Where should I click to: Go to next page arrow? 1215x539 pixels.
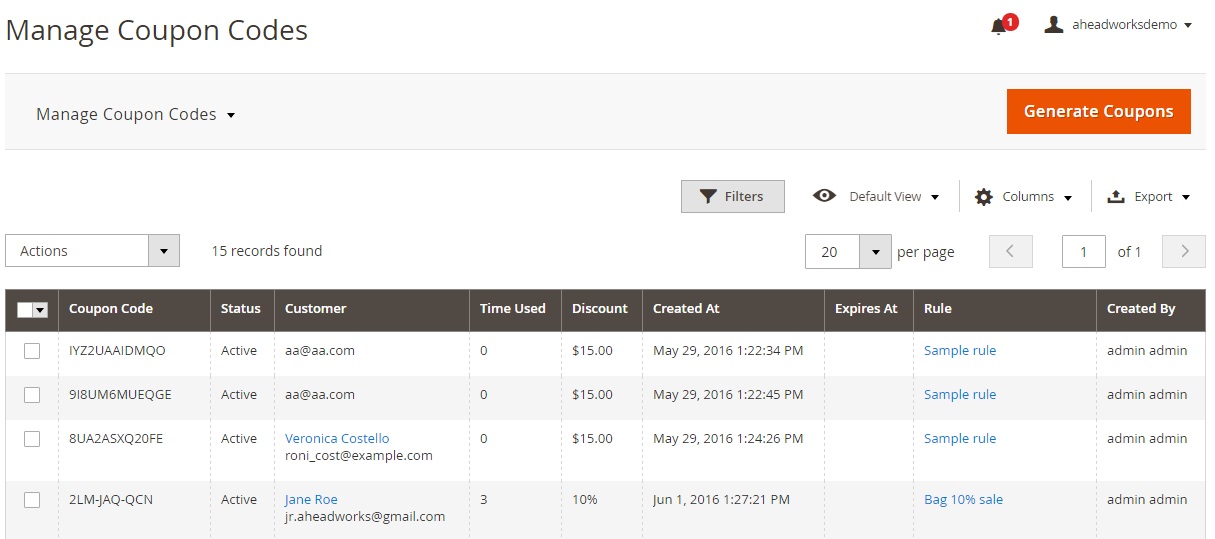[1184, 252]
